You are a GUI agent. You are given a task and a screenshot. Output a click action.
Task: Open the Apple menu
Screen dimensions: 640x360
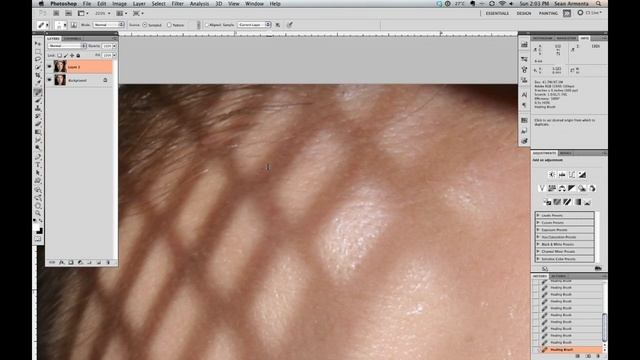point(41,4)
